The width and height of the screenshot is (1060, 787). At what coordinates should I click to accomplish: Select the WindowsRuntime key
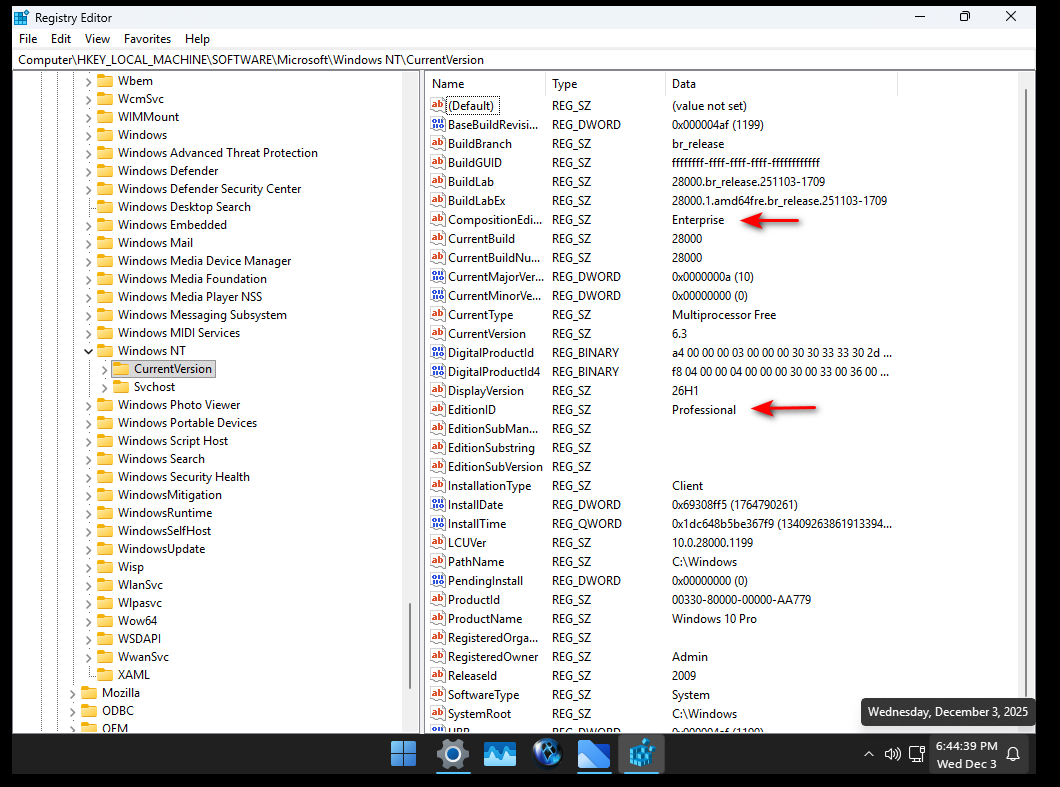coord(165,512)
